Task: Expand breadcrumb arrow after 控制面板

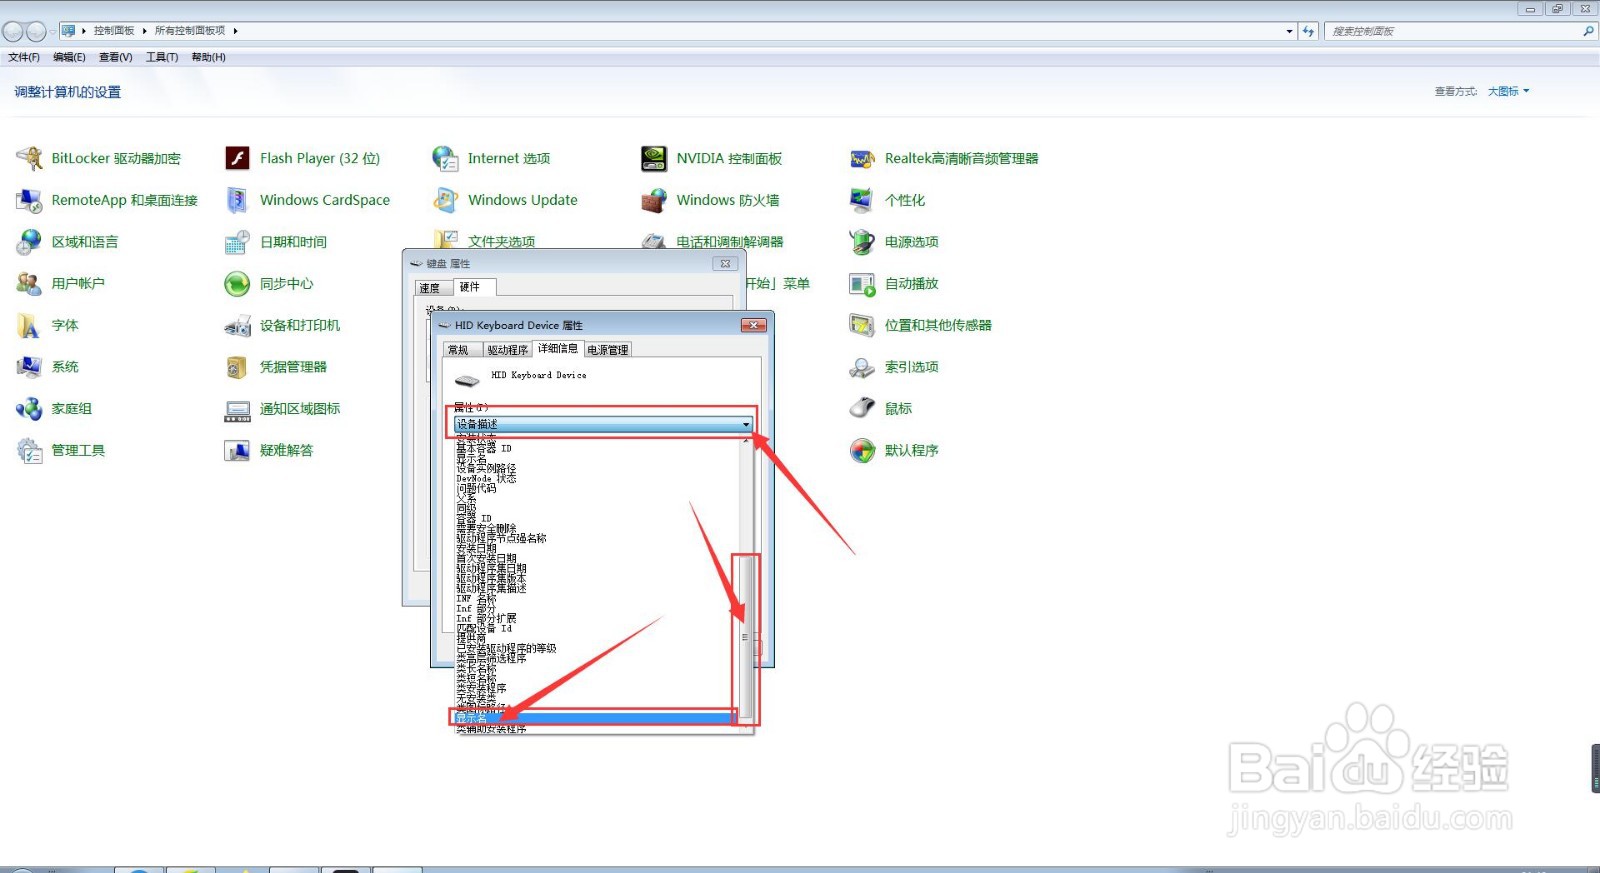Action: (x=145, y=31)
